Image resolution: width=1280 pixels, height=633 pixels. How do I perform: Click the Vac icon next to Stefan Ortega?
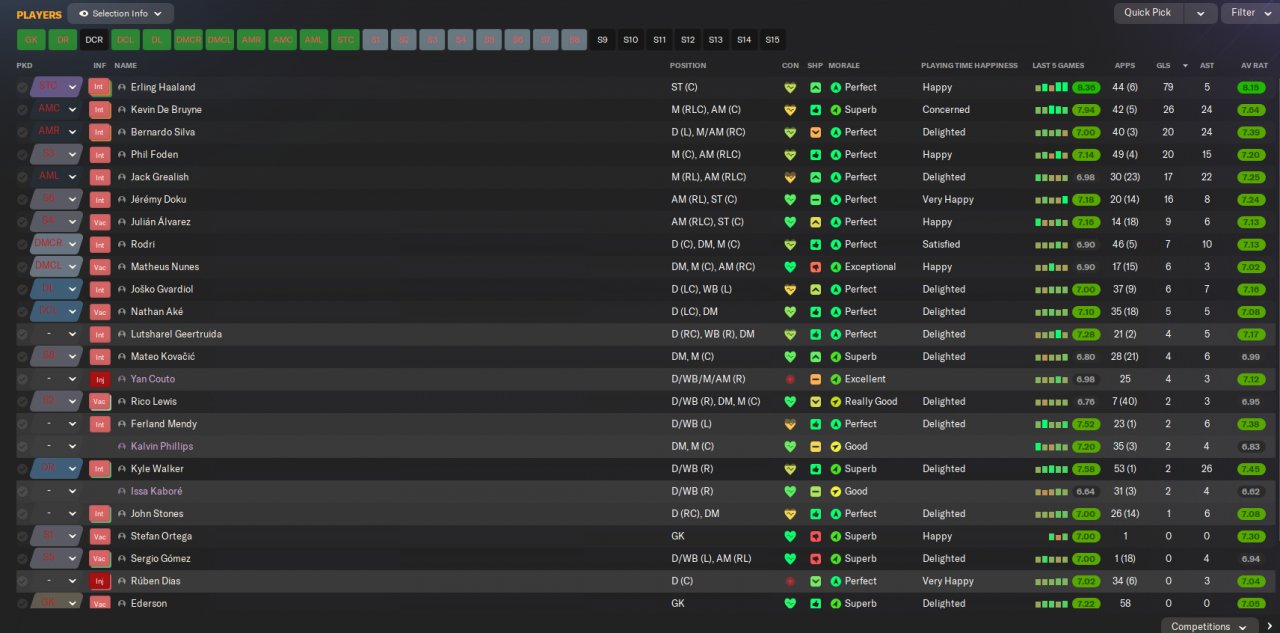pyautogui.click(x=99, y=536)
